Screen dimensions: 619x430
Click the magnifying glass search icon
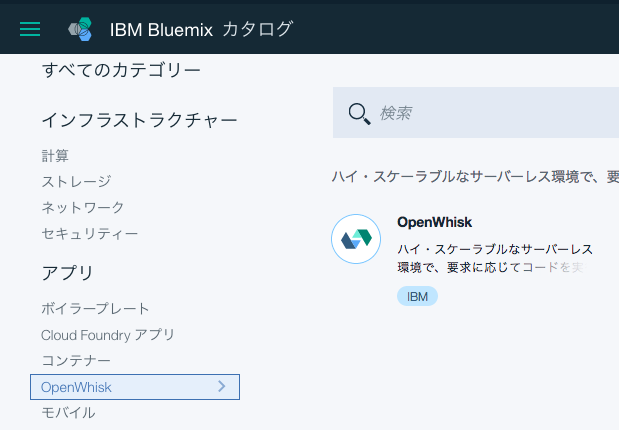359,114
